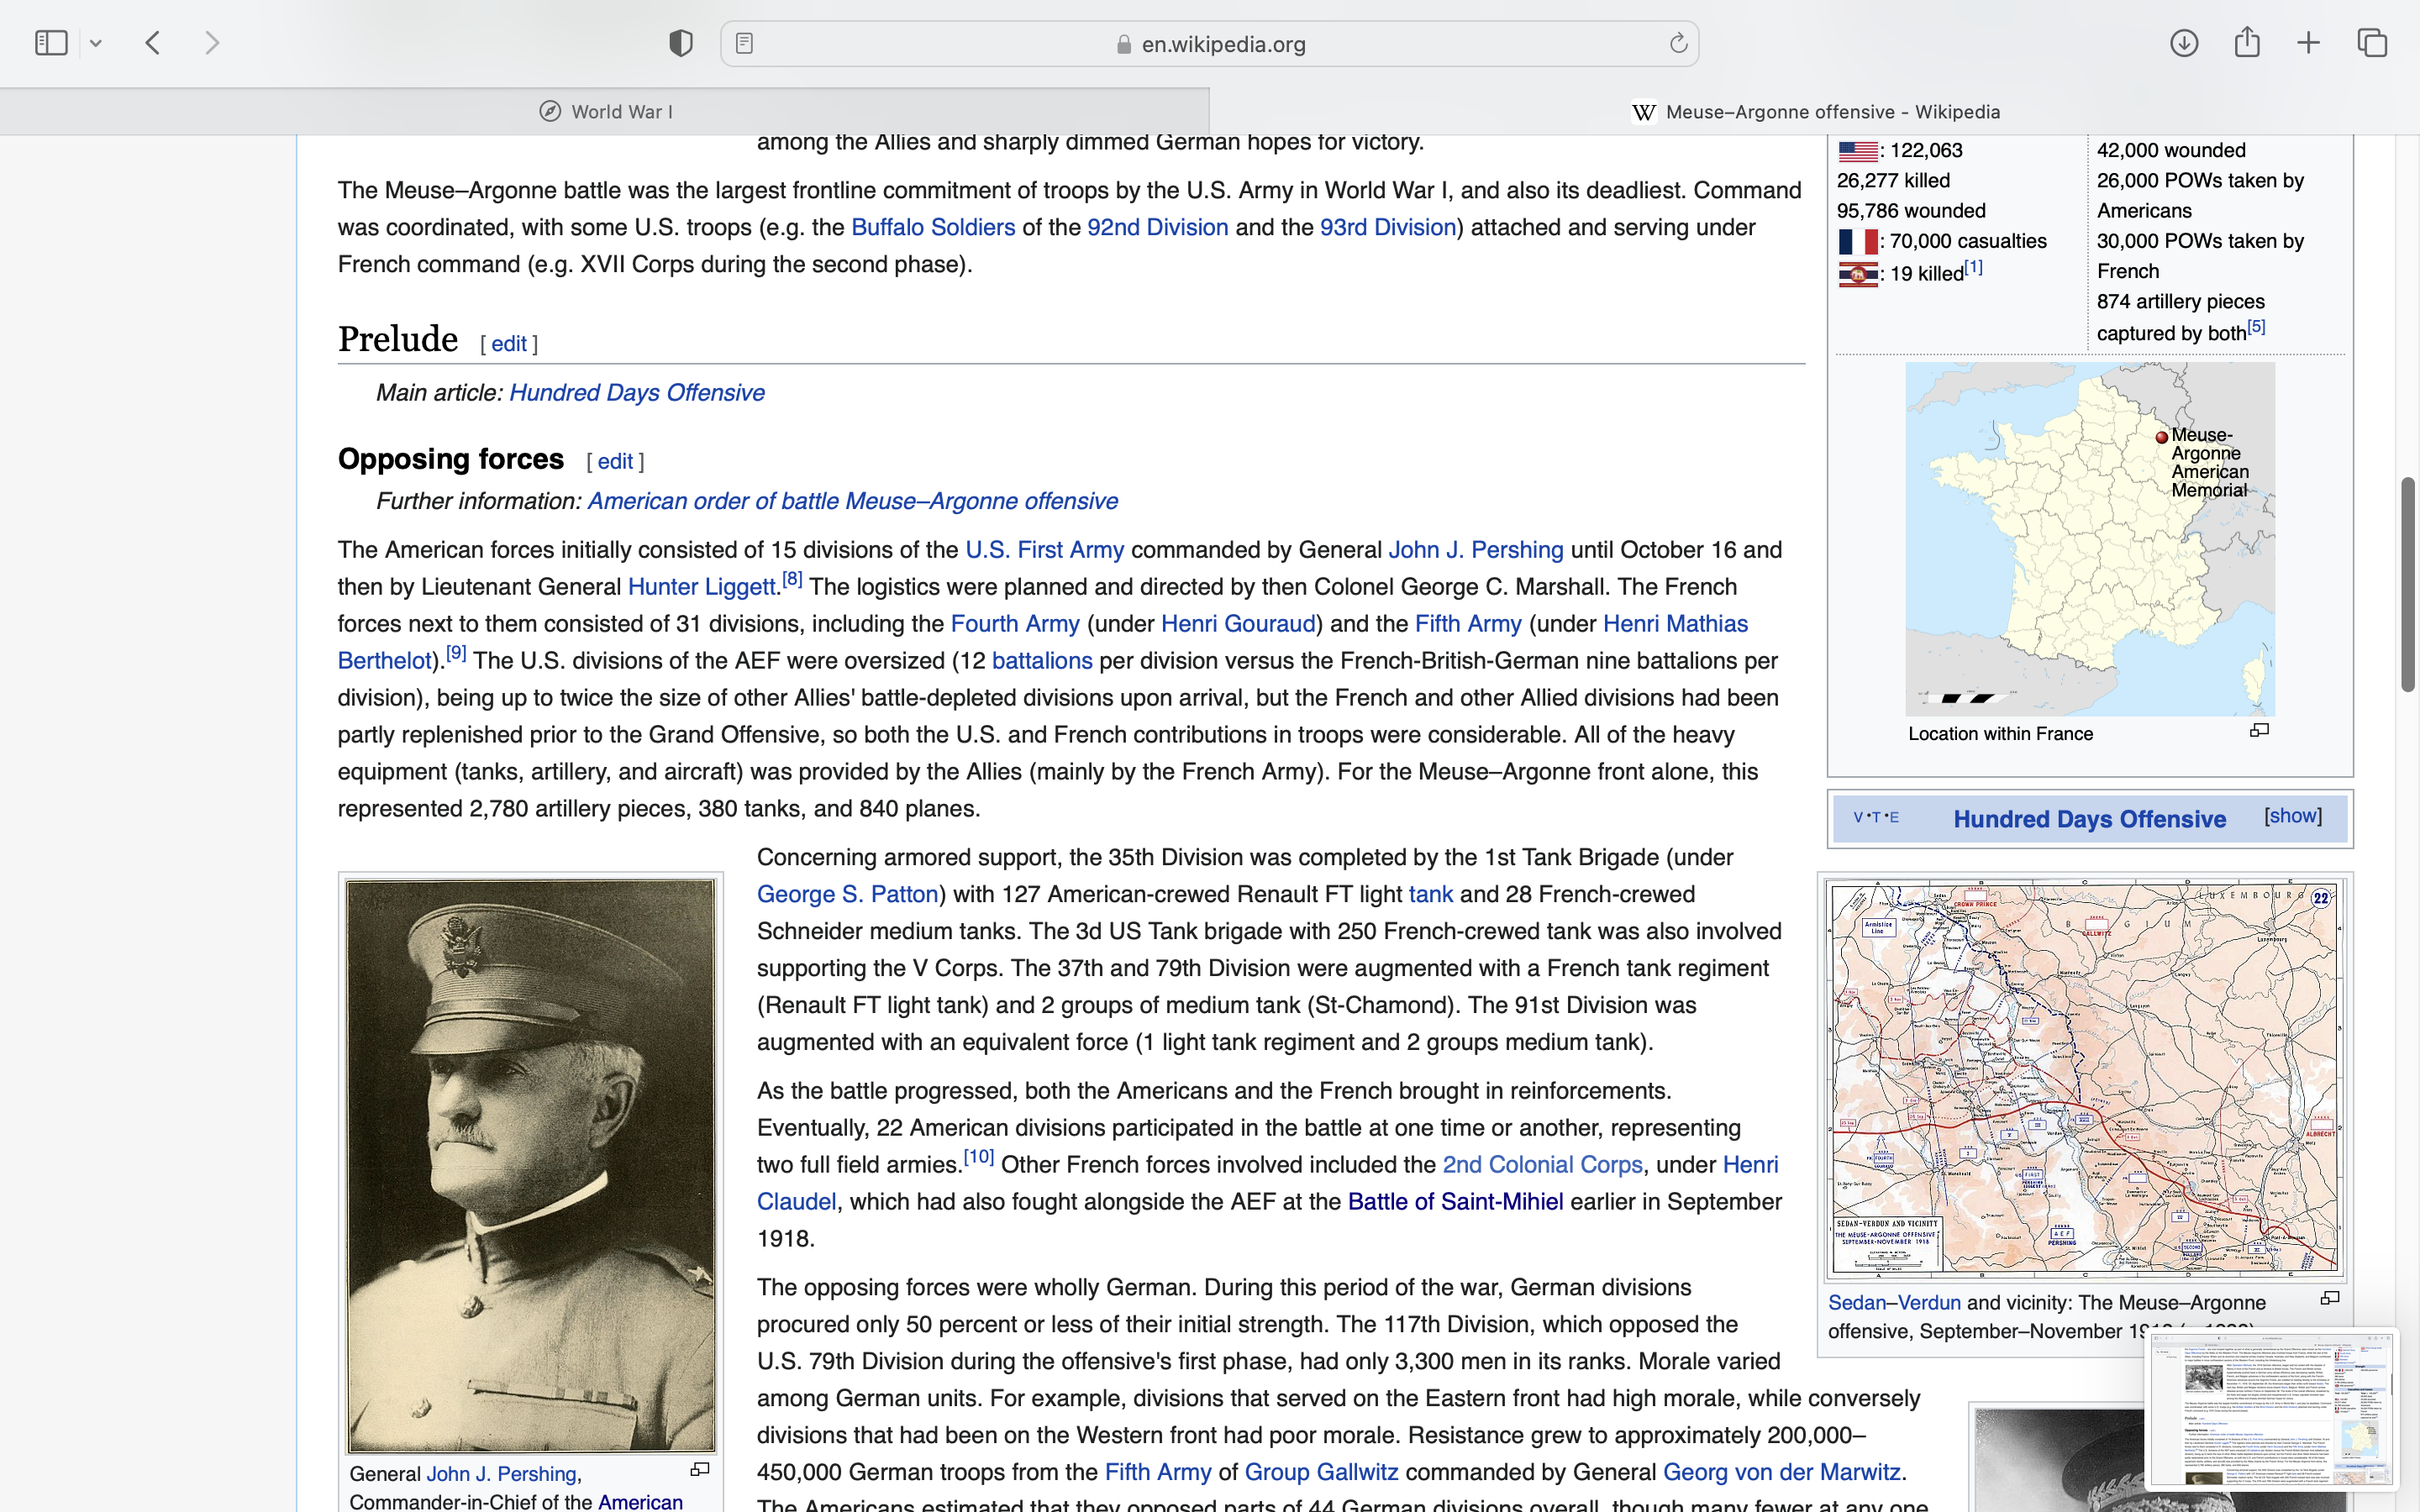Open the Reader view page icon
The width and height of the screenshot is (2420, 1512).
point(744,43)
